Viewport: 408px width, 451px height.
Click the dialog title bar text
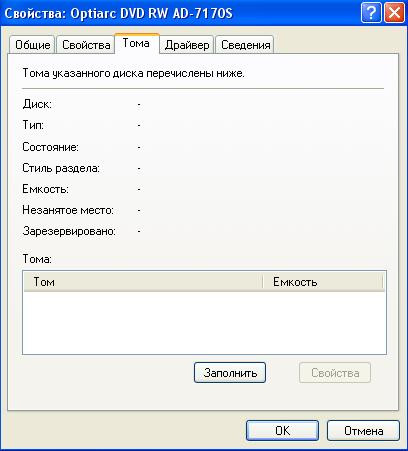(x=118, y=14)
